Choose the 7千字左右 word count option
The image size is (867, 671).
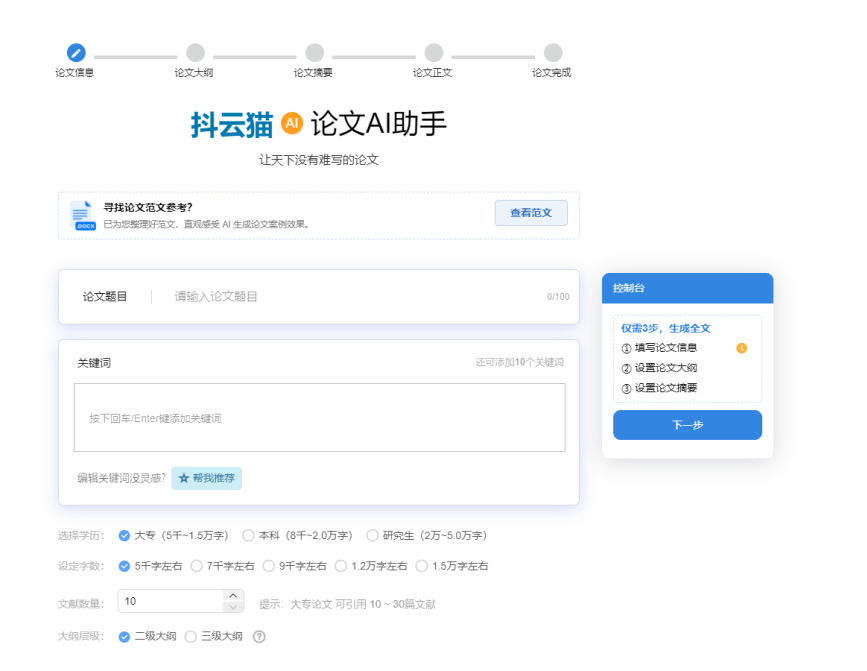pyautogui.click(x=197, y=566)
